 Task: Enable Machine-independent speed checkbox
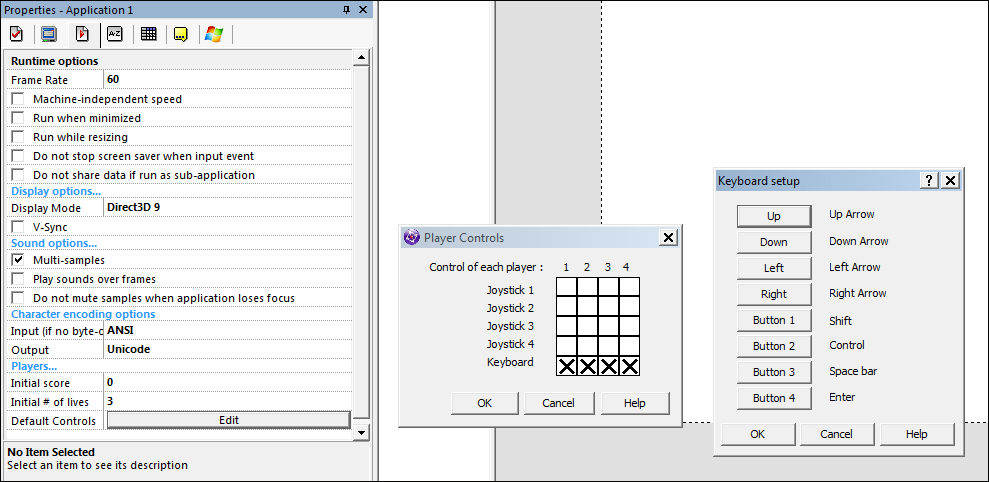tap(18, 99)
